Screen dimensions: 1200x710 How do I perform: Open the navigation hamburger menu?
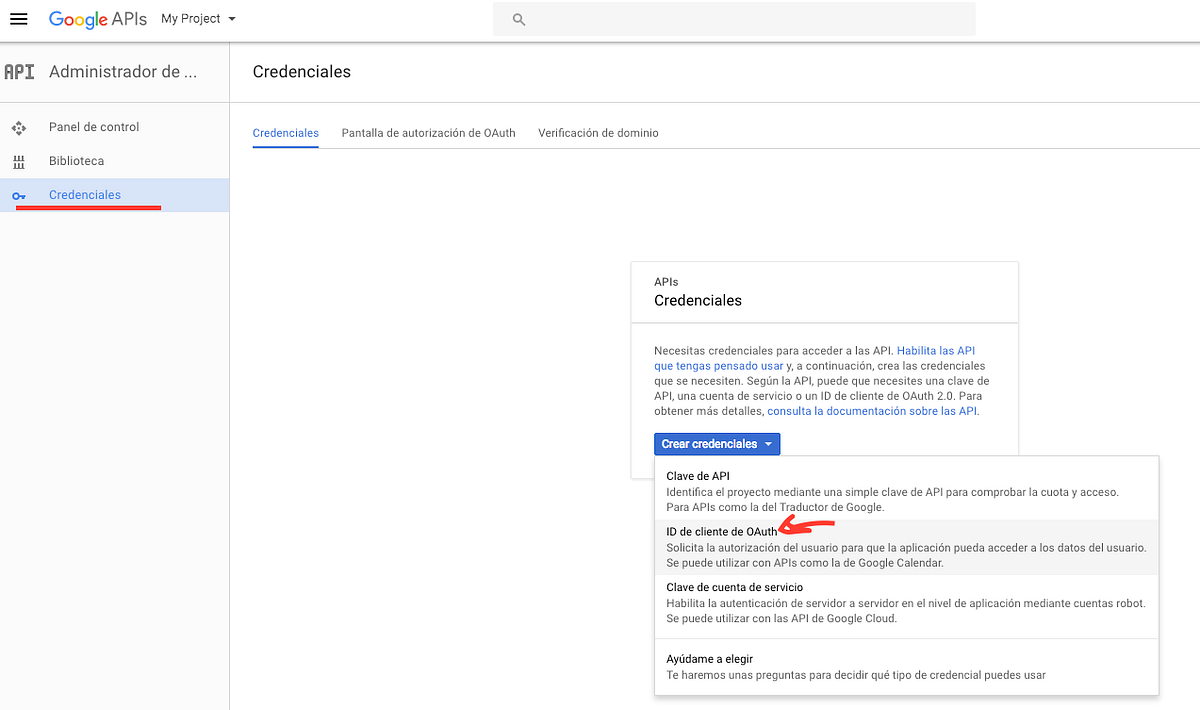coord(19,18)
